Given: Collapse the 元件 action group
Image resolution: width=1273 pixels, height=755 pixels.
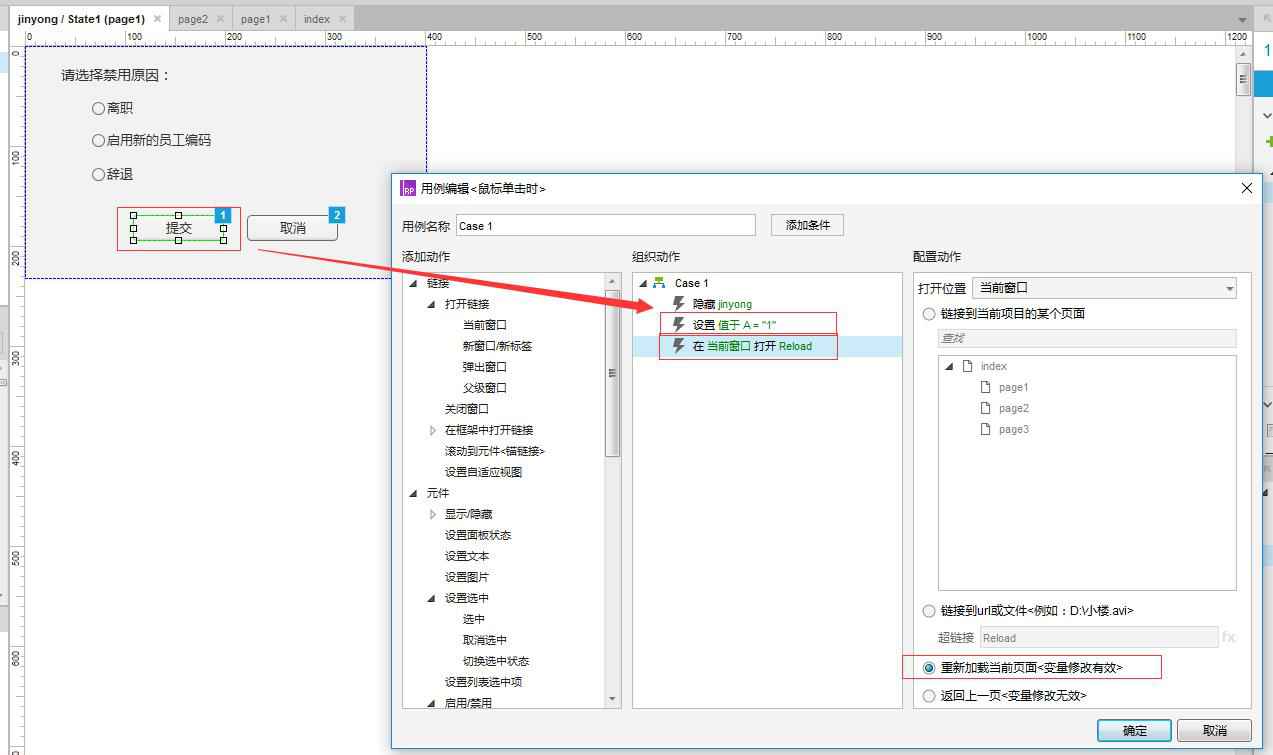Looking at the screenshot, I should pyautogui.click(x=414, y=493).
